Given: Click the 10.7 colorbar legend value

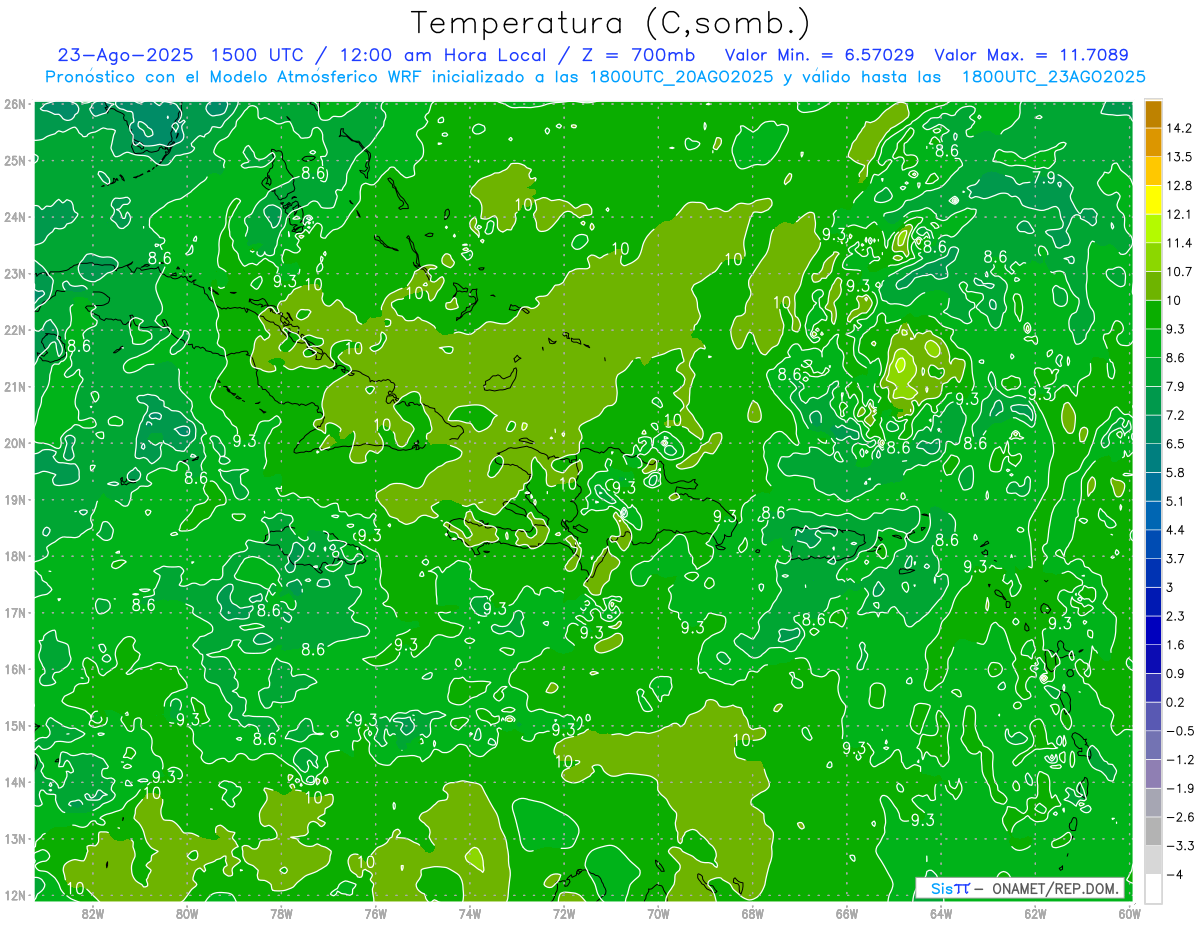Looking at the screenshot, I should point(1179,272).
